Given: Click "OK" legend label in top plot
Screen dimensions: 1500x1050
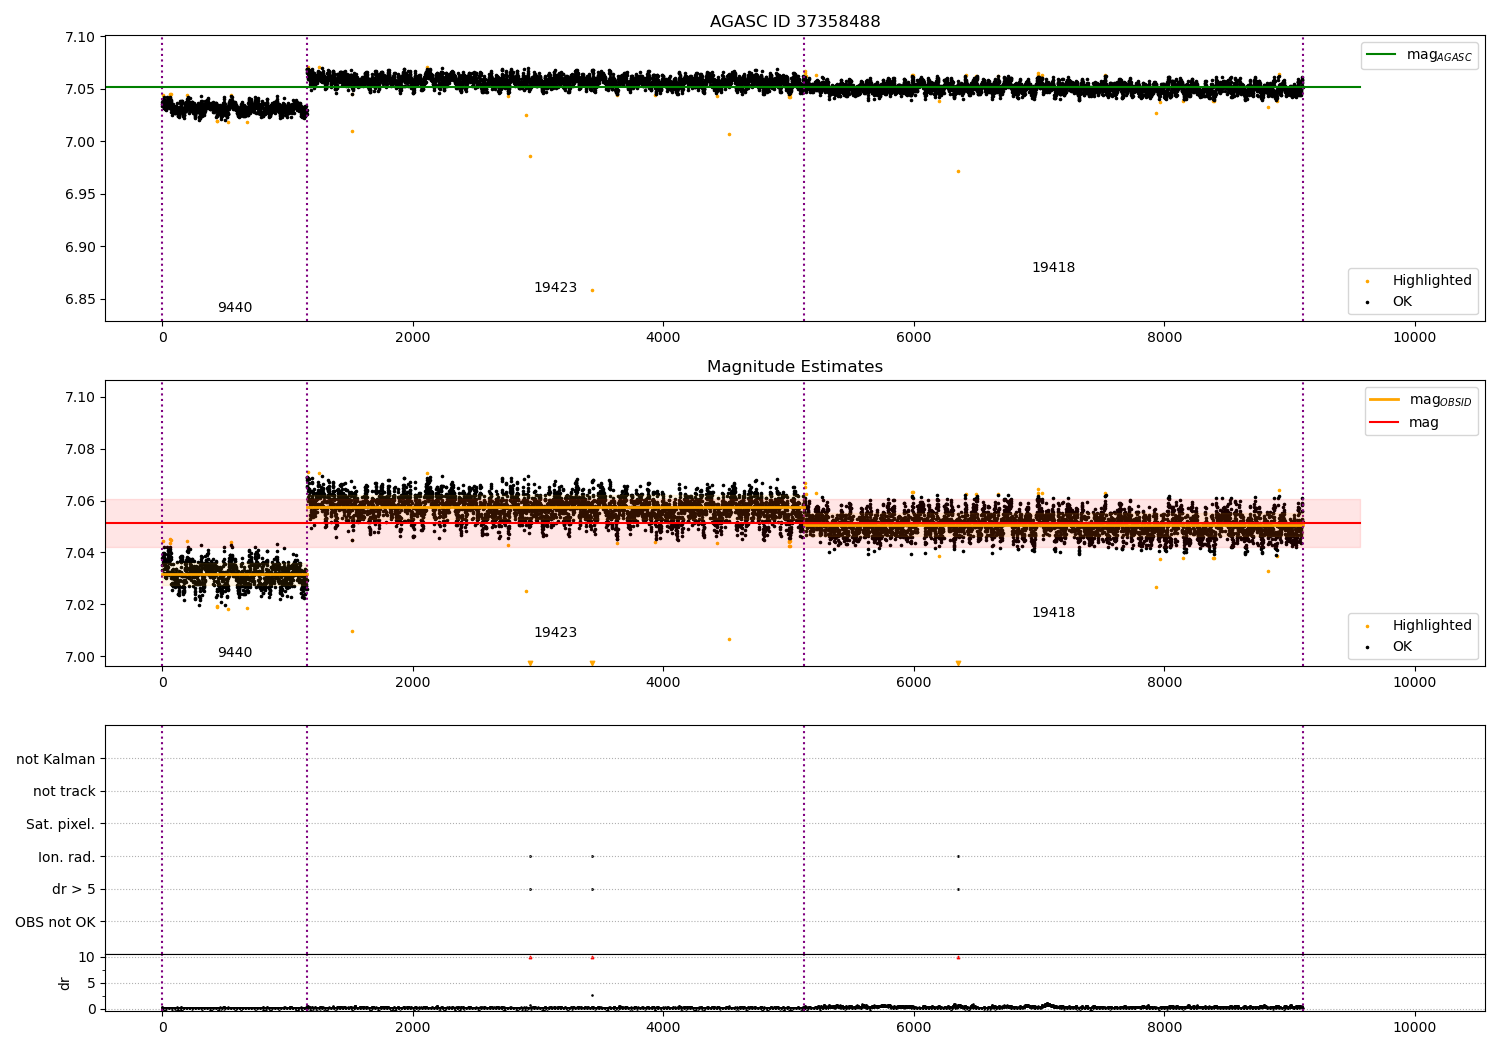Looking at the screenshot, I should click(1402, 301).
